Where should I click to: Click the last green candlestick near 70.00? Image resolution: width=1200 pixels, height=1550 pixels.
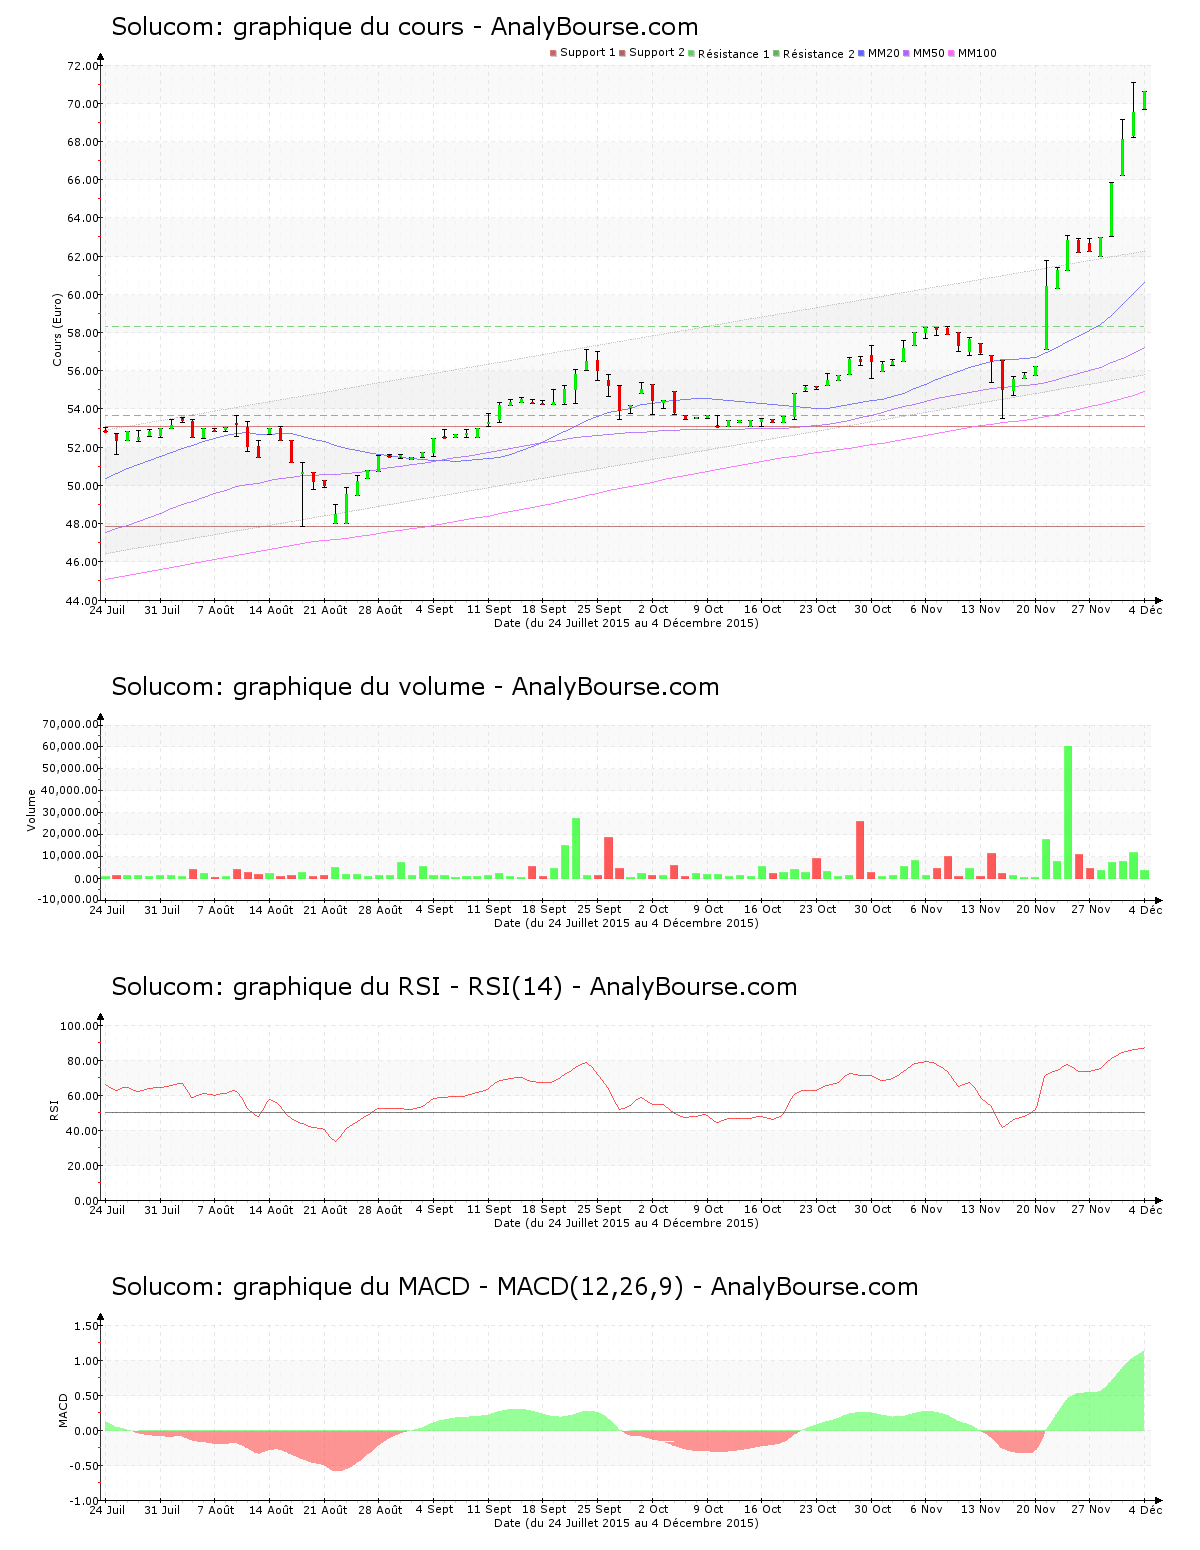tap(1144, 100)
